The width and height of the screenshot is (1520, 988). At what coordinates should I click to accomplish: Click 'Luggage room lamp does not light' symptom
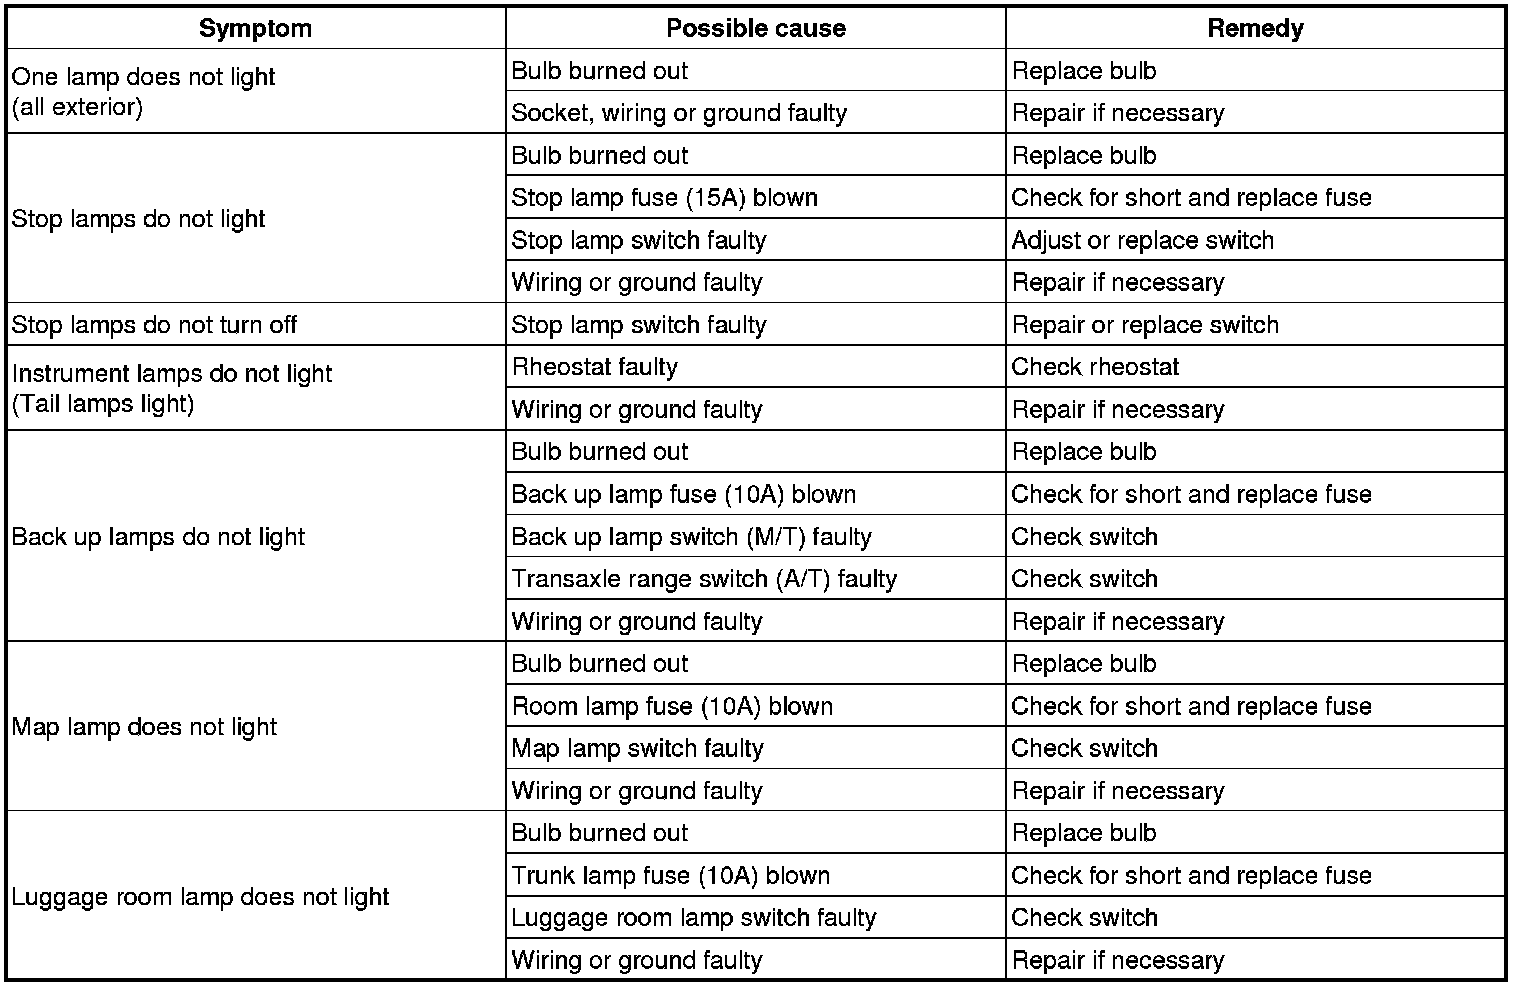pyautogui.click(x=200, y=897)
